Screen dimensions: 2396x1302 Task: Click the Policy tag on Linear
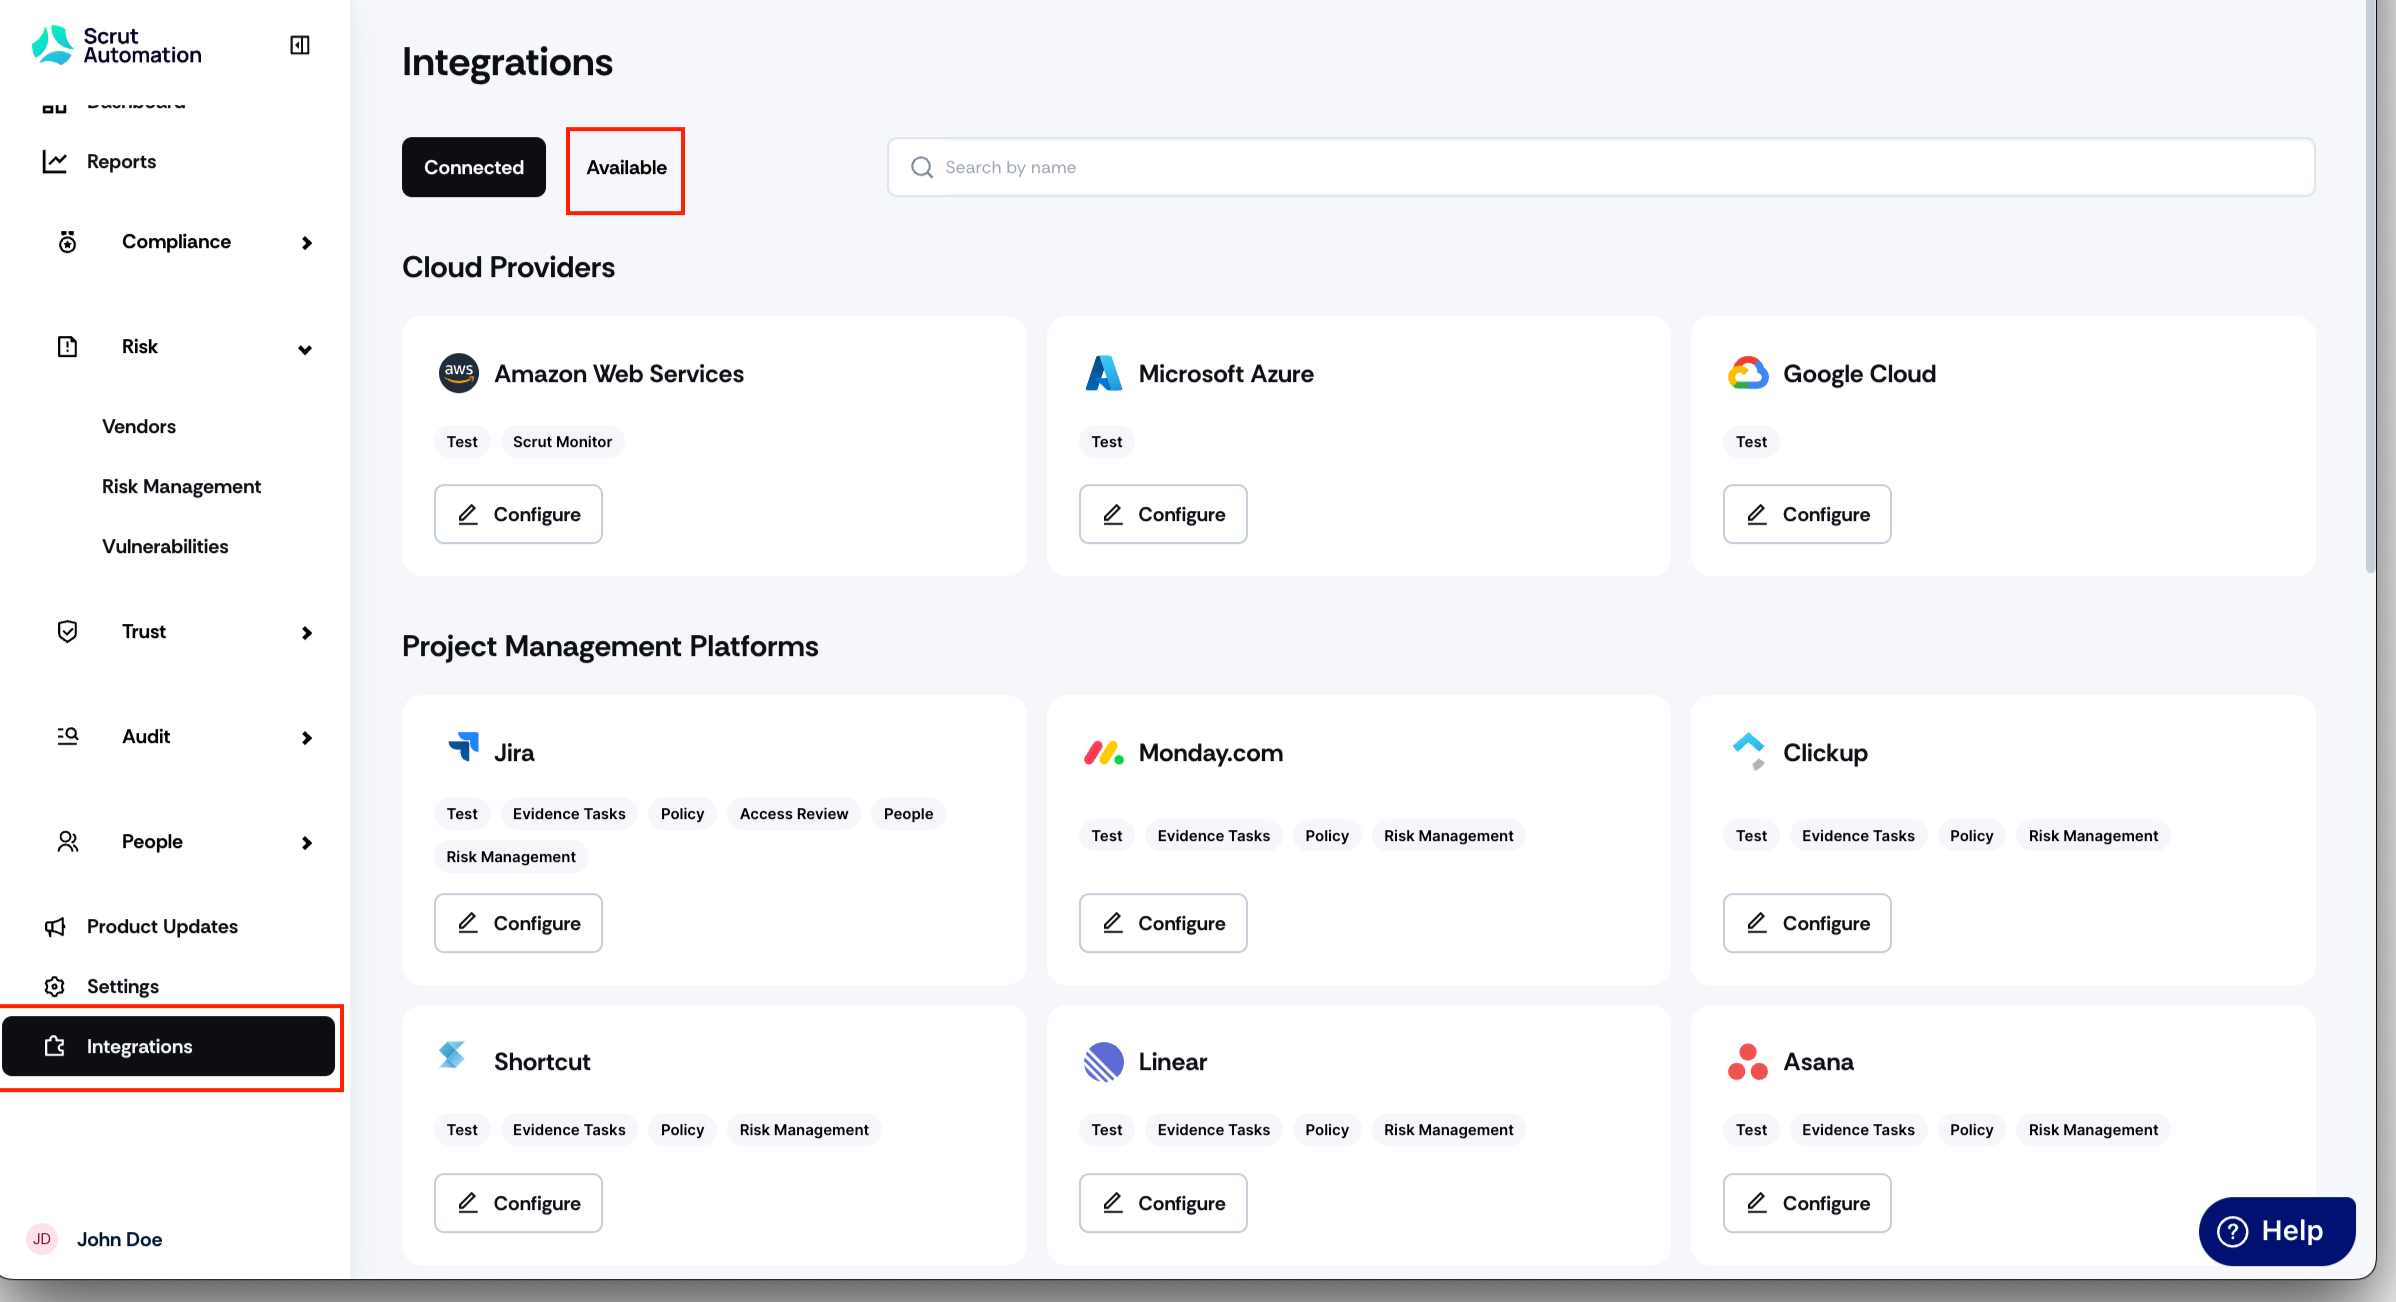(x=1327, y=1130)
